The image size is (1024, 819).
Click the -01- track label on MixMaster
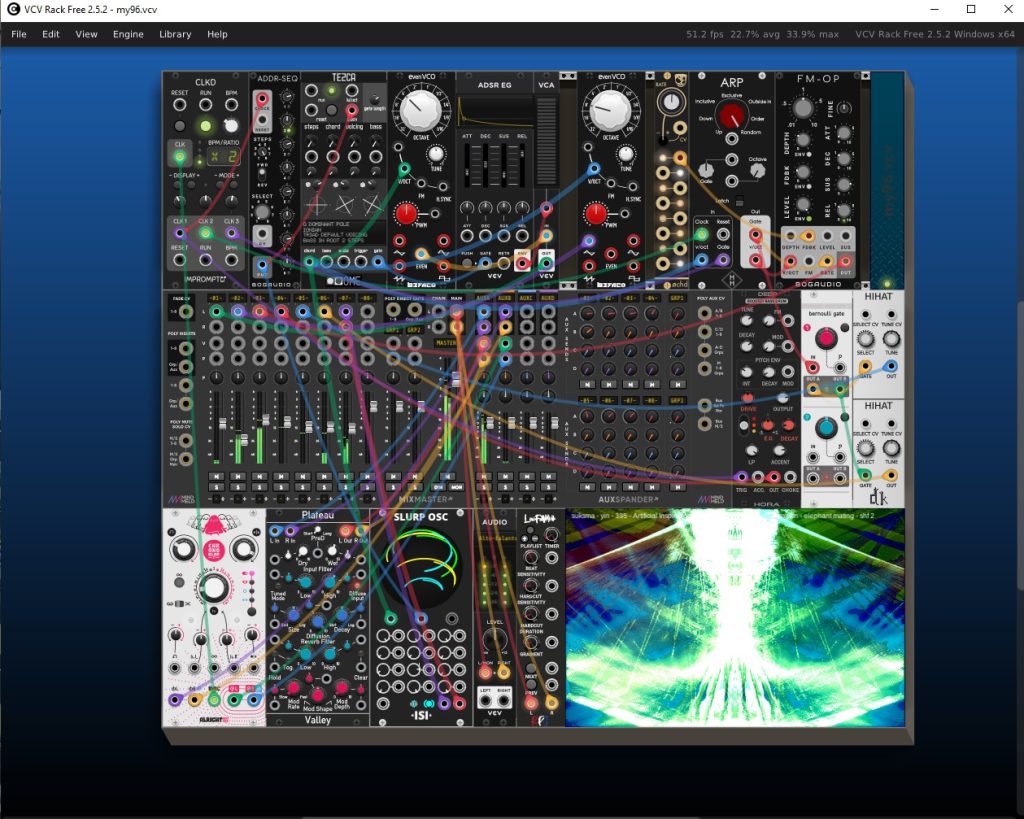(x=215, y=298)
